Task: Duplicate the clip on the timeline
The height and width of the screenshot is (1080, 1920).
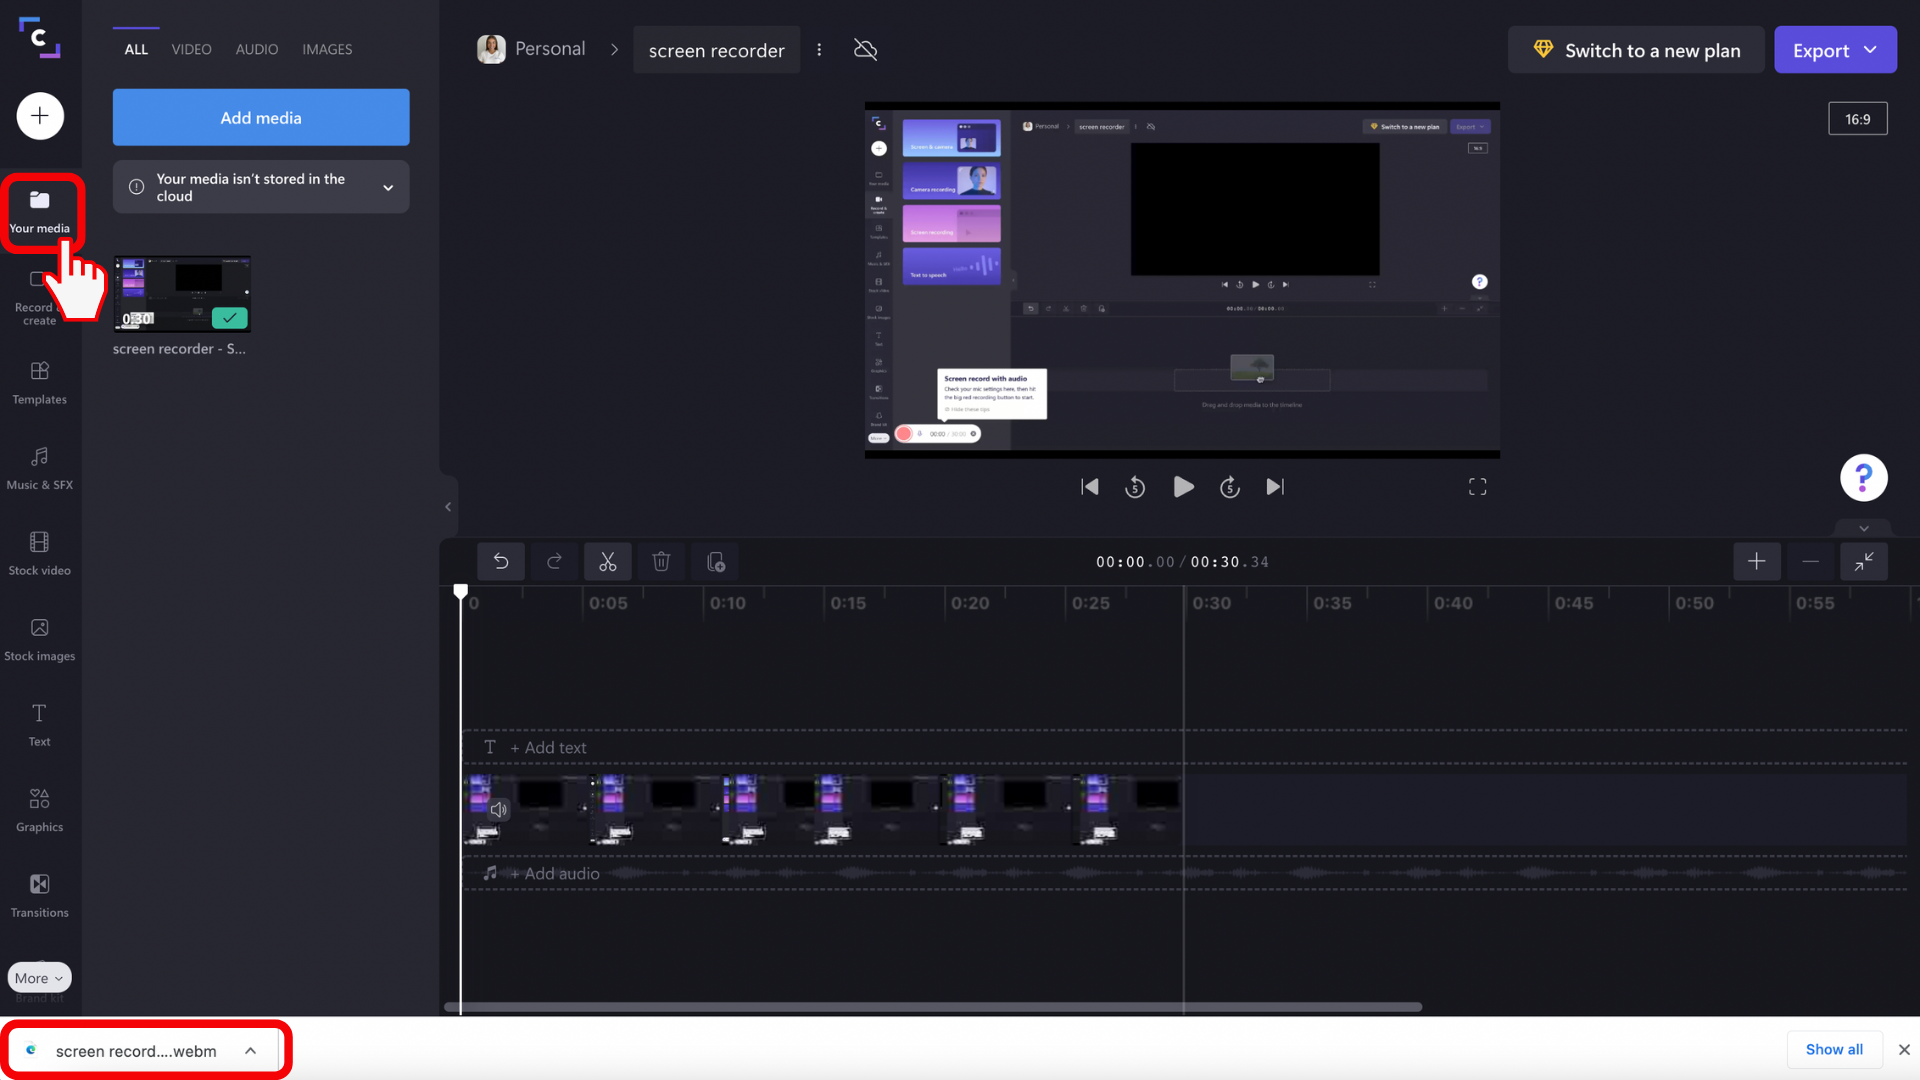Action: [715, 561]
